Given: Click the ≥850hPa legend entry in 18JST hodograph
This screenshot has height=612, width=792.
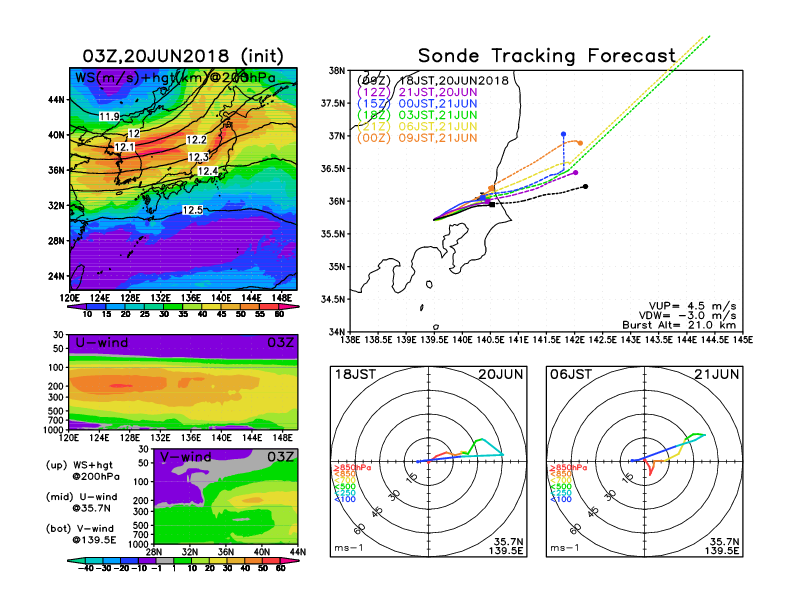Looking at the screenshot, I should point(352,468).
